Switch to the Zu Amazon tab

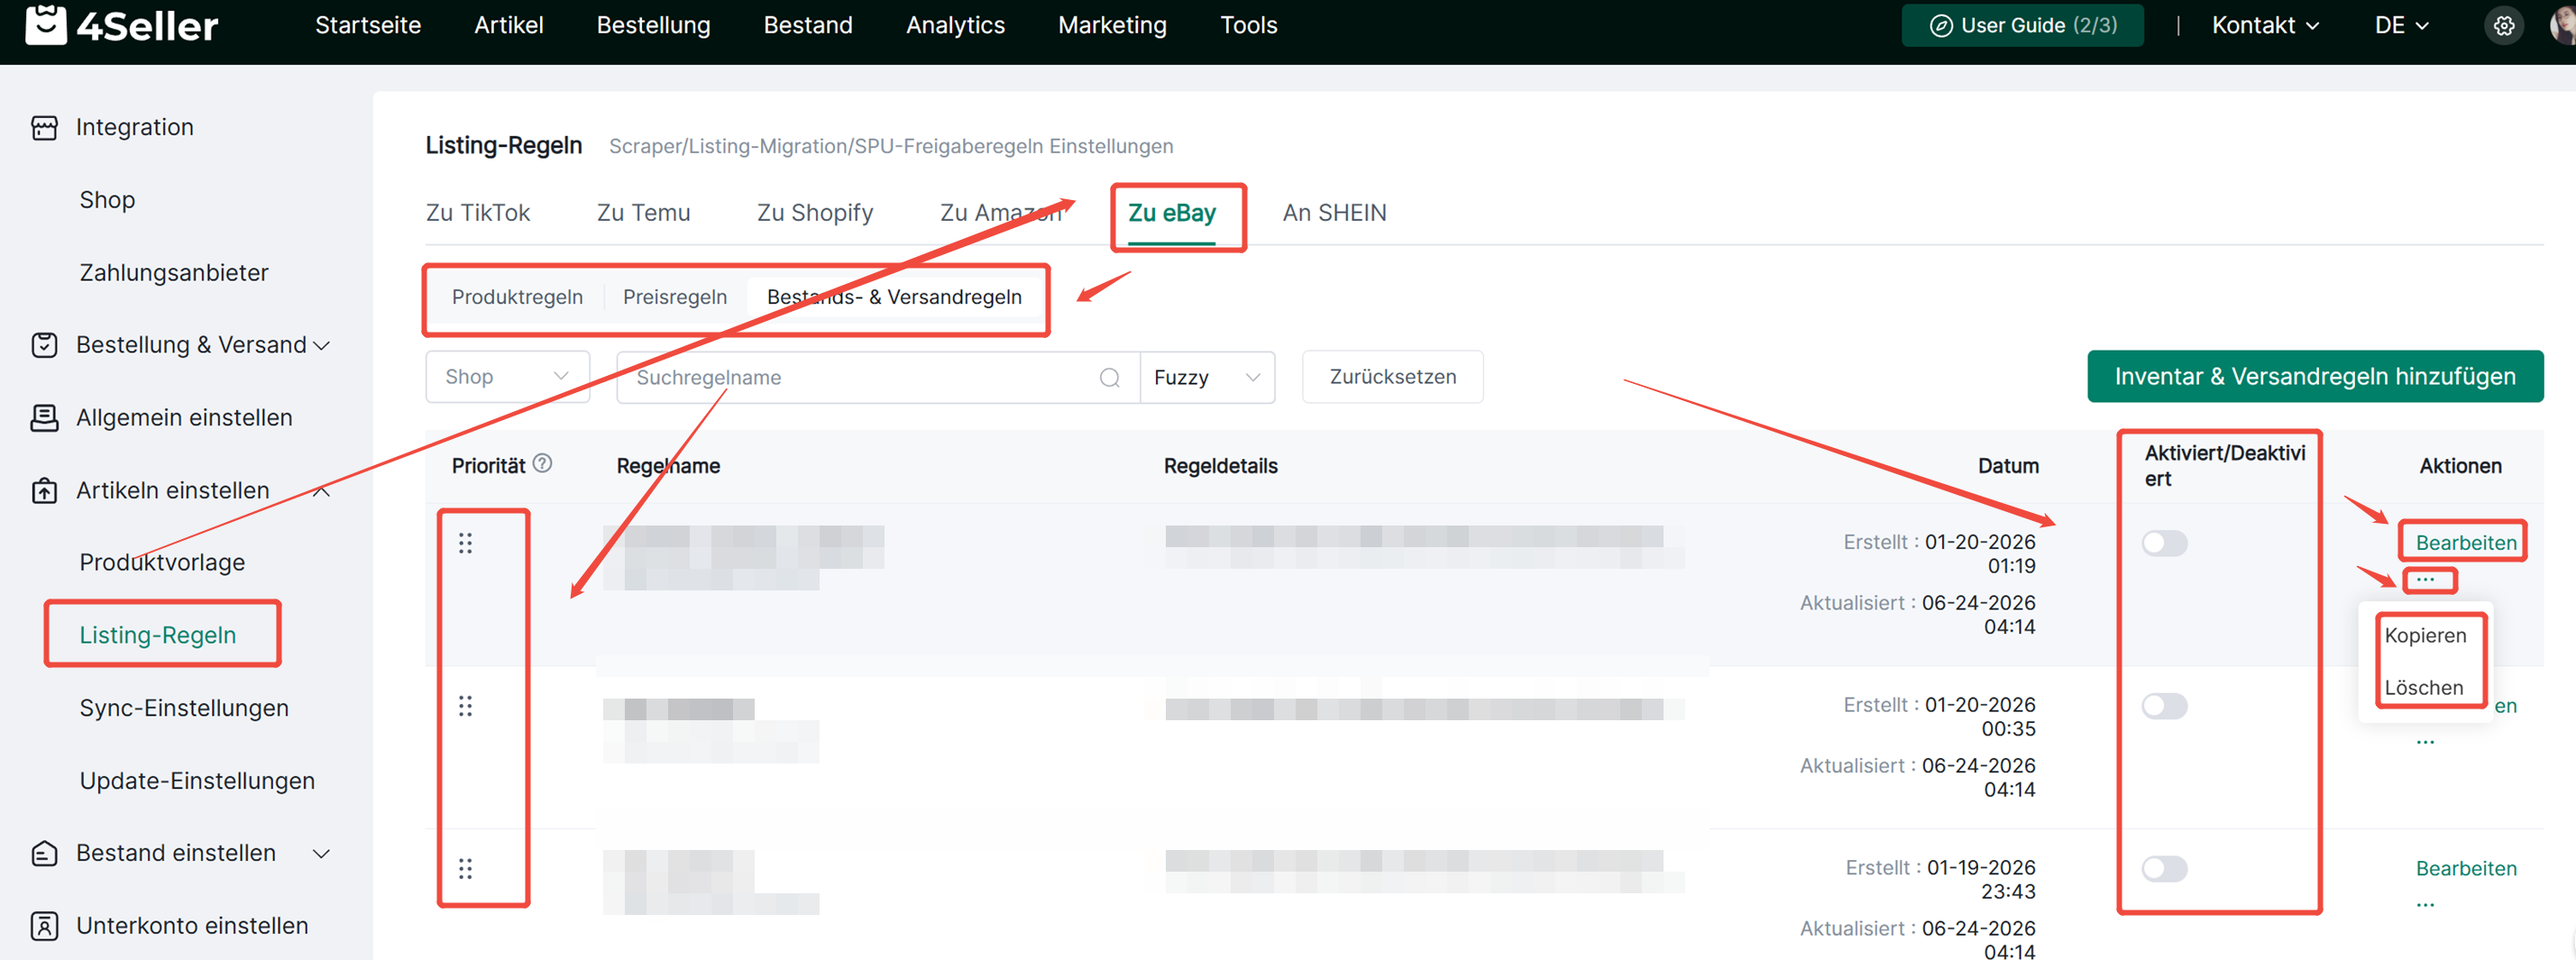[x=1000, y=213]
